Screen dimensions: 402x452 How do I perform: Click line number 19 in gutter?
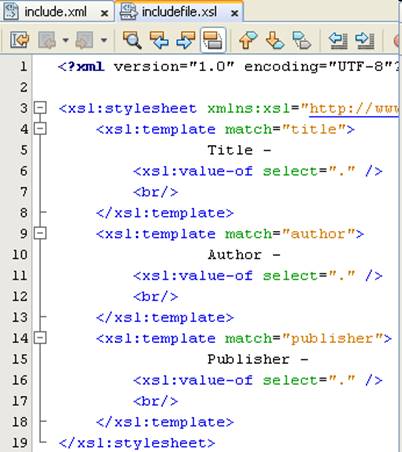pos(19,443)
